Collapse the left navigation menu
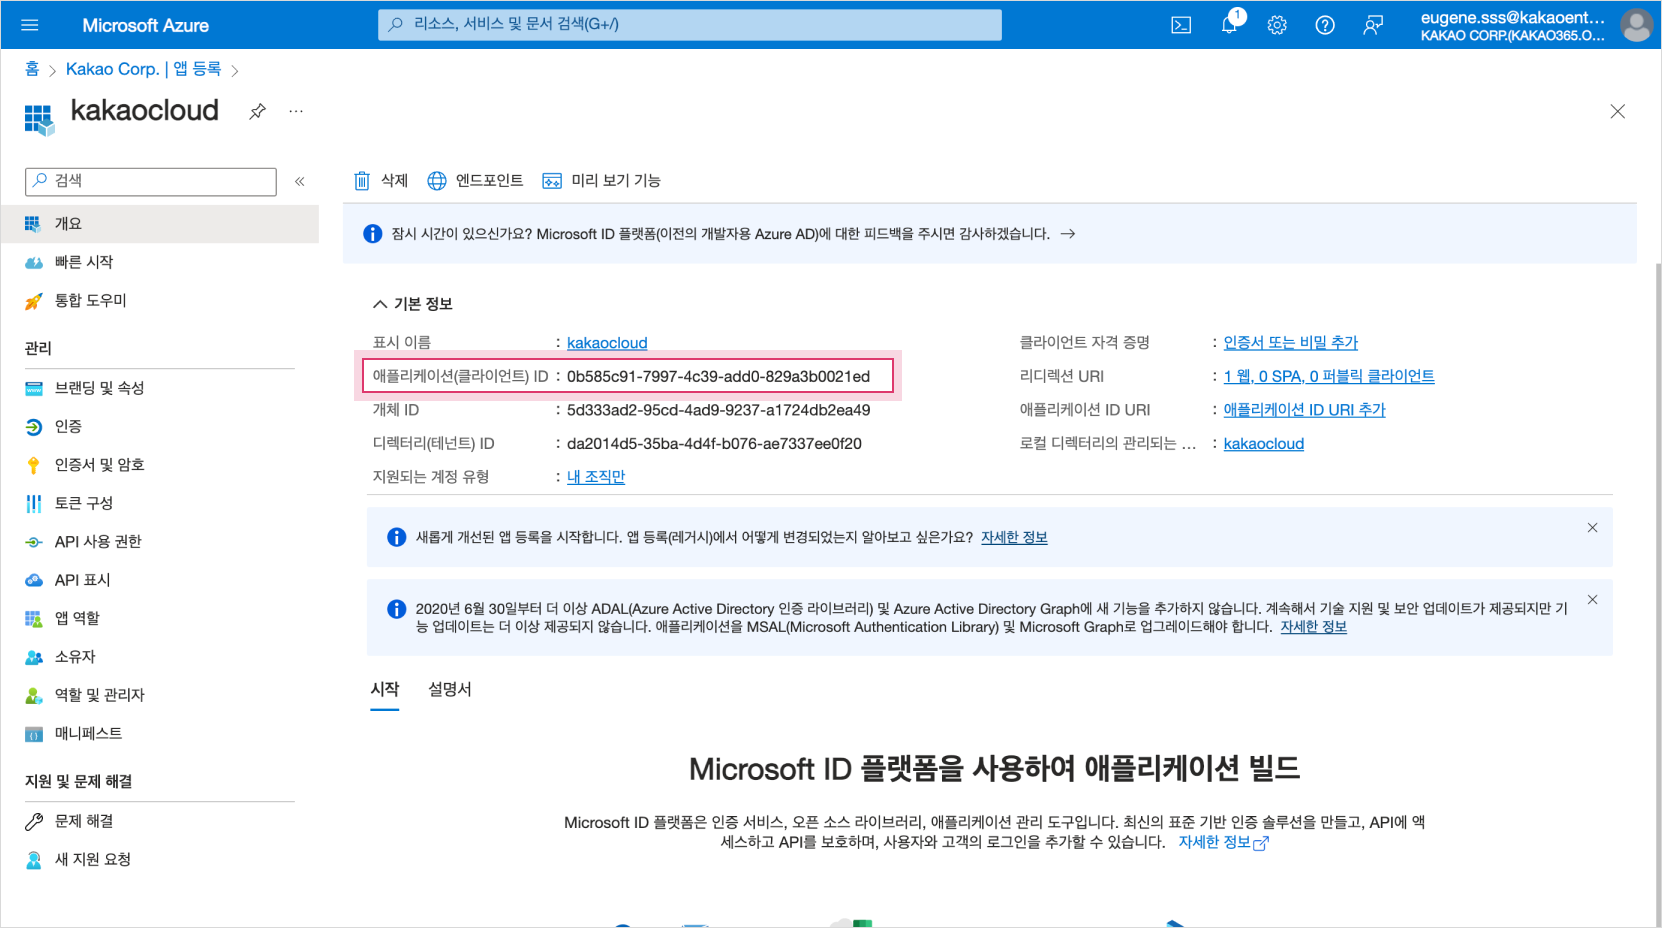Viewport: 1662px width, 928px height. pos(299,181)
